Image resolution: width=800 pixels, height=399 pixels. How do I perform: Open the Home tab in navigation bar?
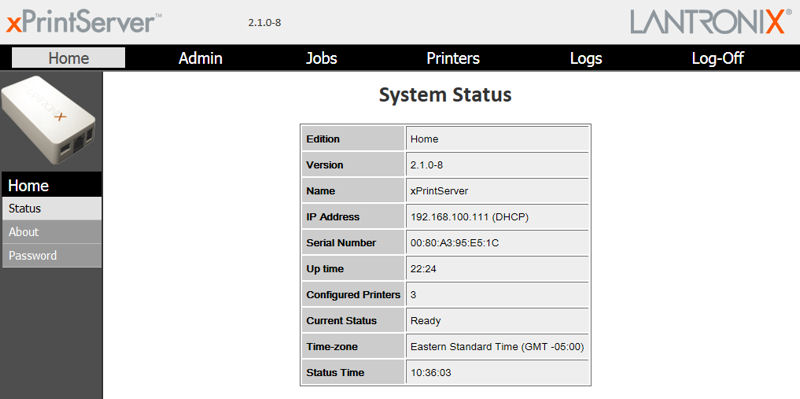pyautogui.click(x=68, y=58)
